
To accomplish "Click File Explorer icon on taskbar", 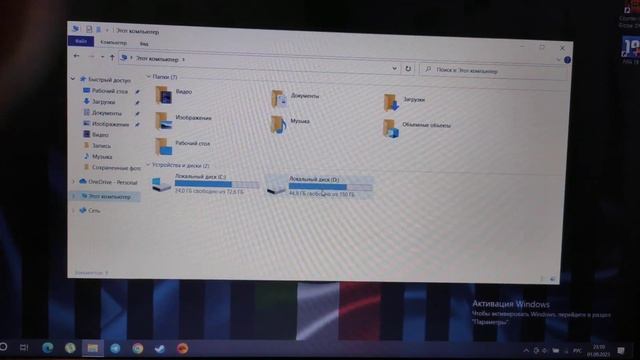I will coord(93,348).
